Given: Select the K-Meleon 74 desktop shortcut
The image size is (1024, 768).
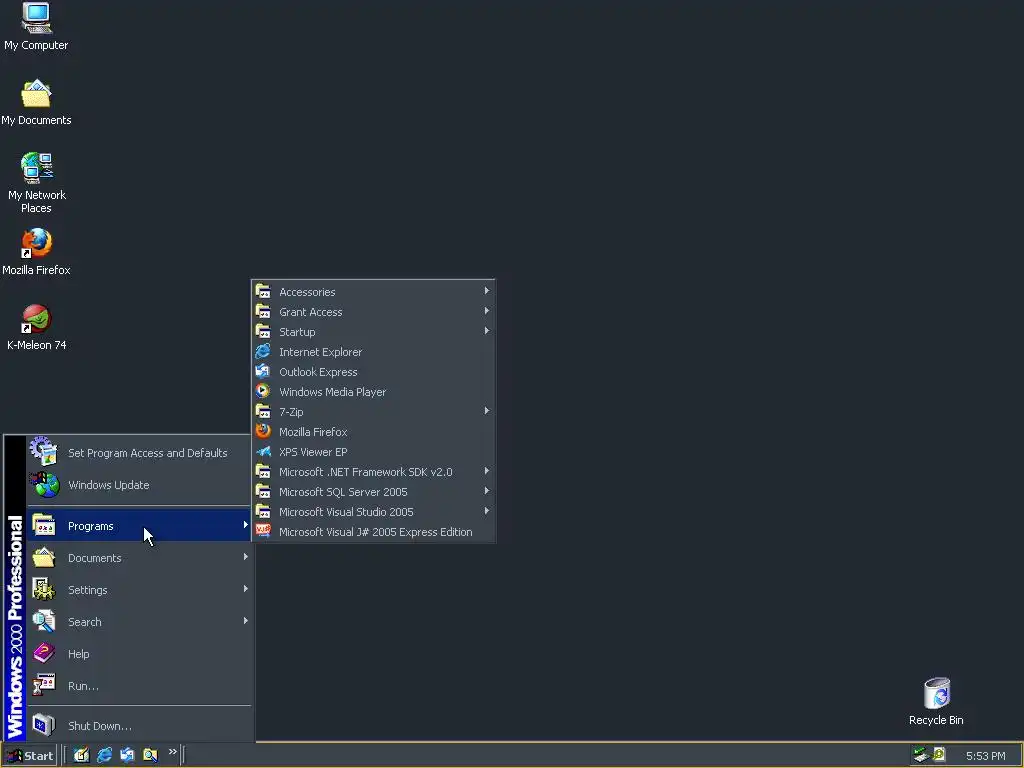Looking at the screenshot, I should [36, 327].
